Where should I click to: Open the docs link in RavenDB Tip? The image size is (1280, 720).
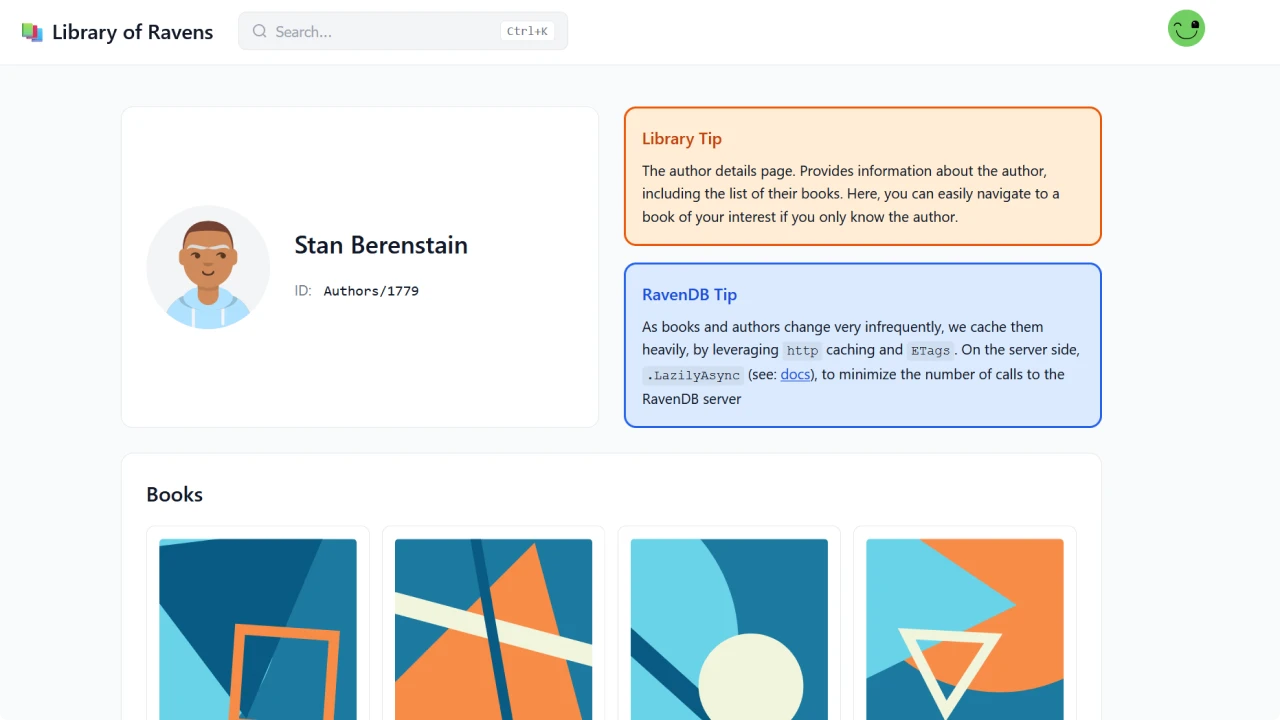pyautogui.click(x=795, y=374)
